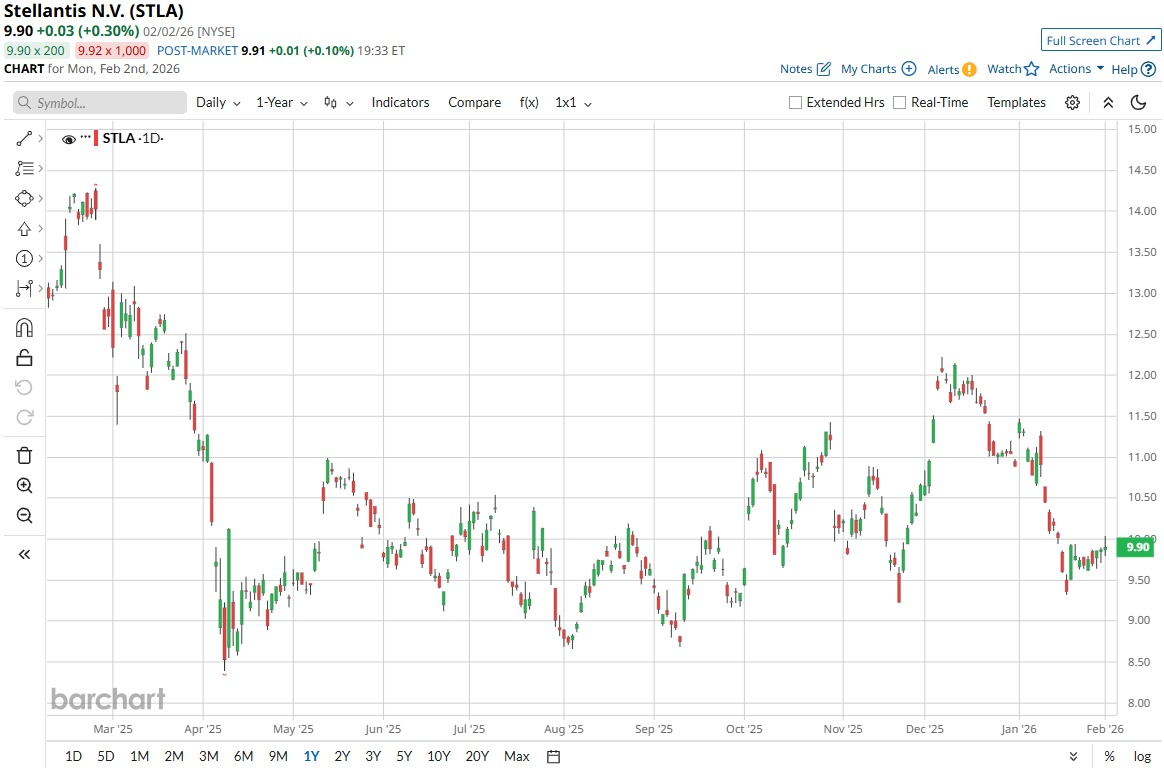Click the 9.90 current price label

coord(1137,547)
